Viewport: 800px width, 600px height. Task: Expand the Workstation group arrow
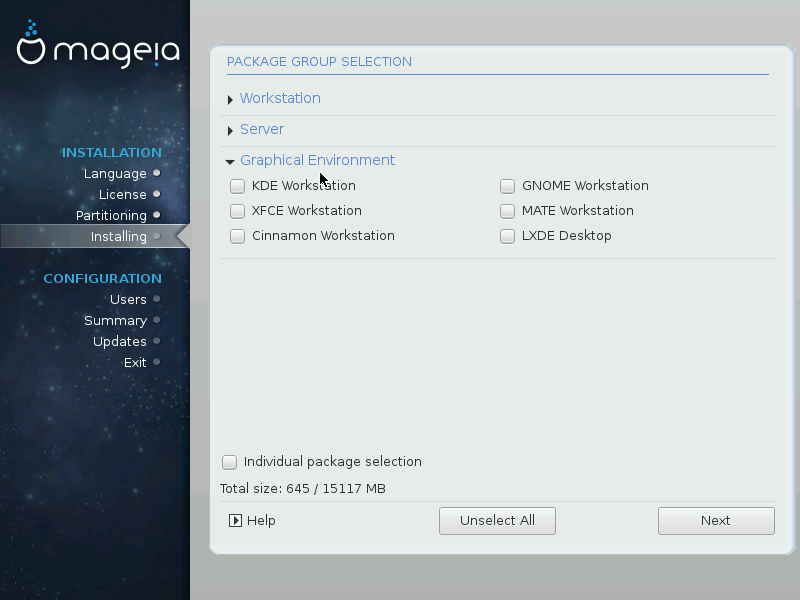(x=230, y=100)
